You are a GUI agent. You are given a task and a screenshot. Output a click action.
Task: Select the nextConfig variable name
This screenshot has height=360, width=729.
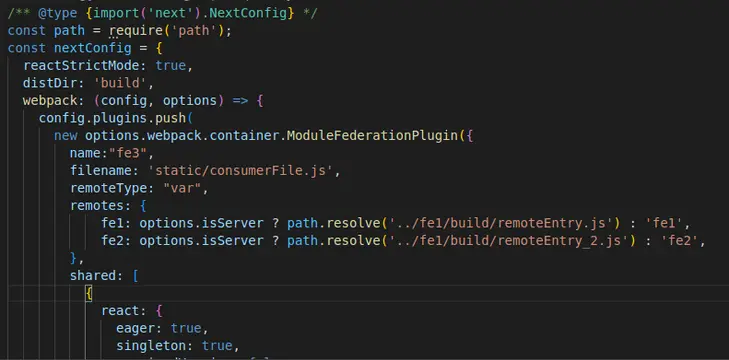click(x=93, y=48)
